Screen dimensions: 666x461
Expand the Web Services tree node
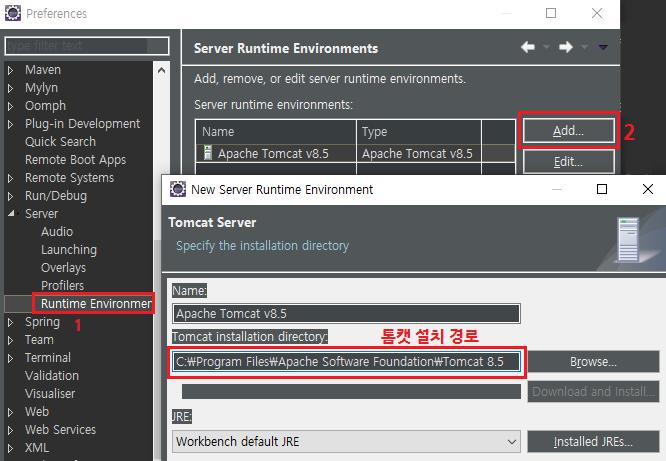pos(11,430)
